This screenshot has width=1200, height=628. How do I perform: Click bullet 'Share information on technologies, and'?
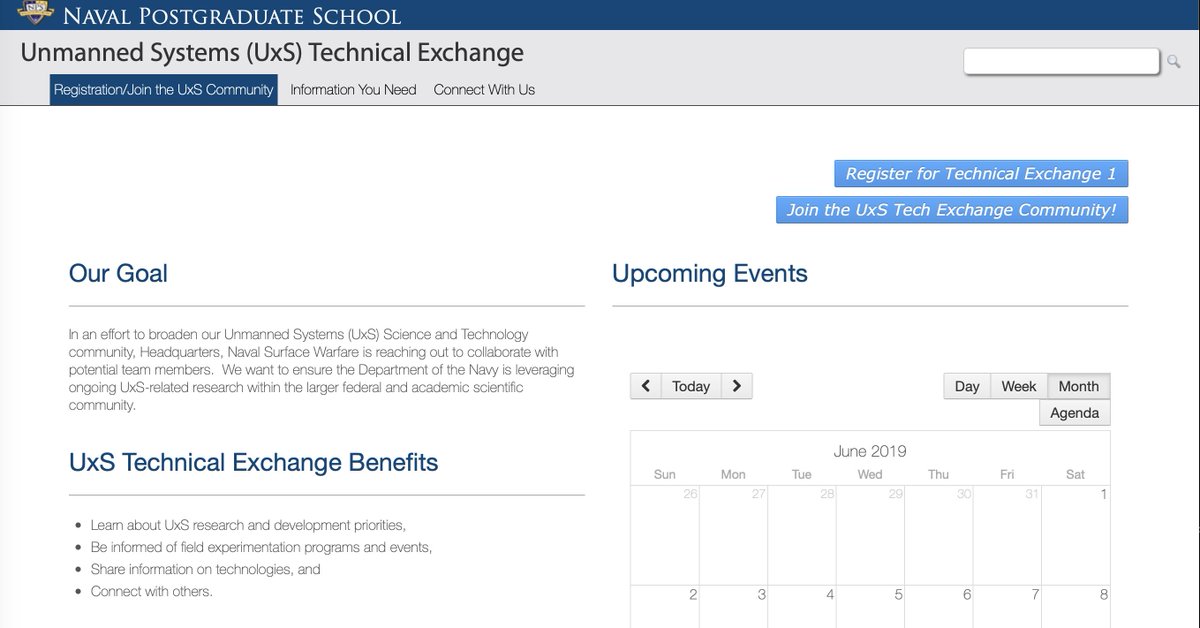(x=205, y=569)
